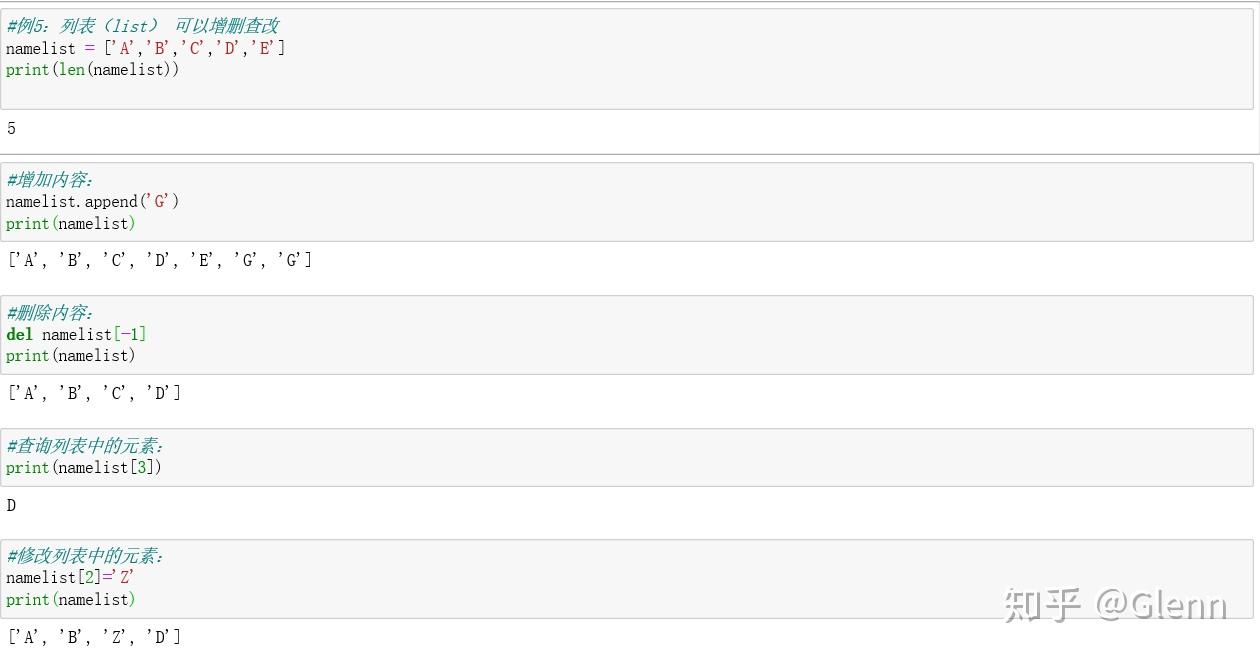Place cursor on the namelist = ['A','B','C','D','E'] line
The width and height of the screenshot is (1260, 655).
pyautogui.click(x=145, y=48)
